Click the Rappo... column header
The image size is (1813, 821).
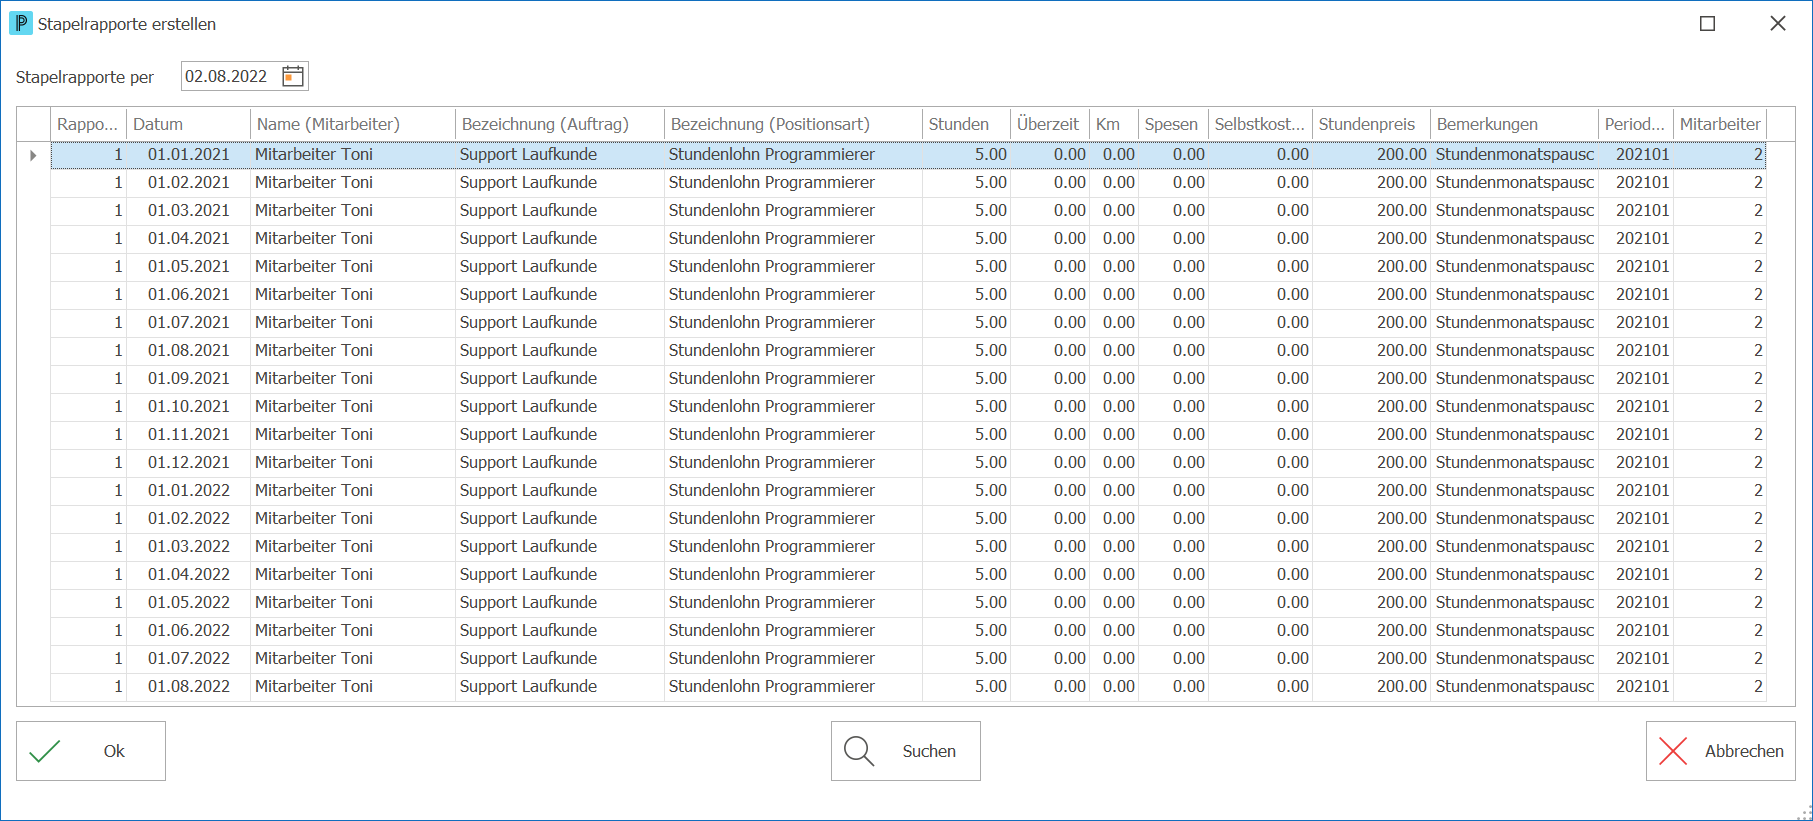click(88, 124)
